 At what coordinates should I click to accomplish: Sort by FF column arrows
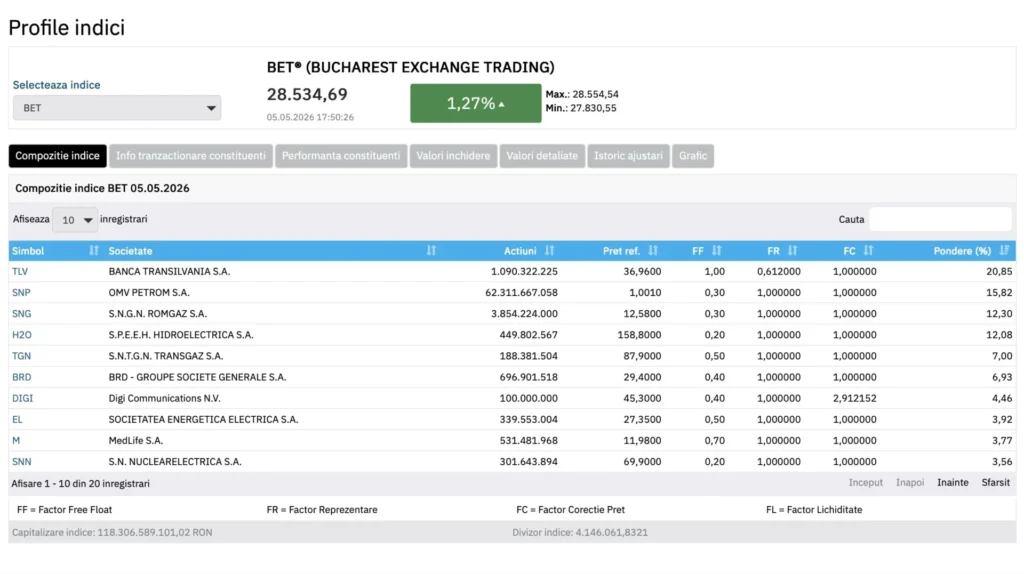[716, 251]
